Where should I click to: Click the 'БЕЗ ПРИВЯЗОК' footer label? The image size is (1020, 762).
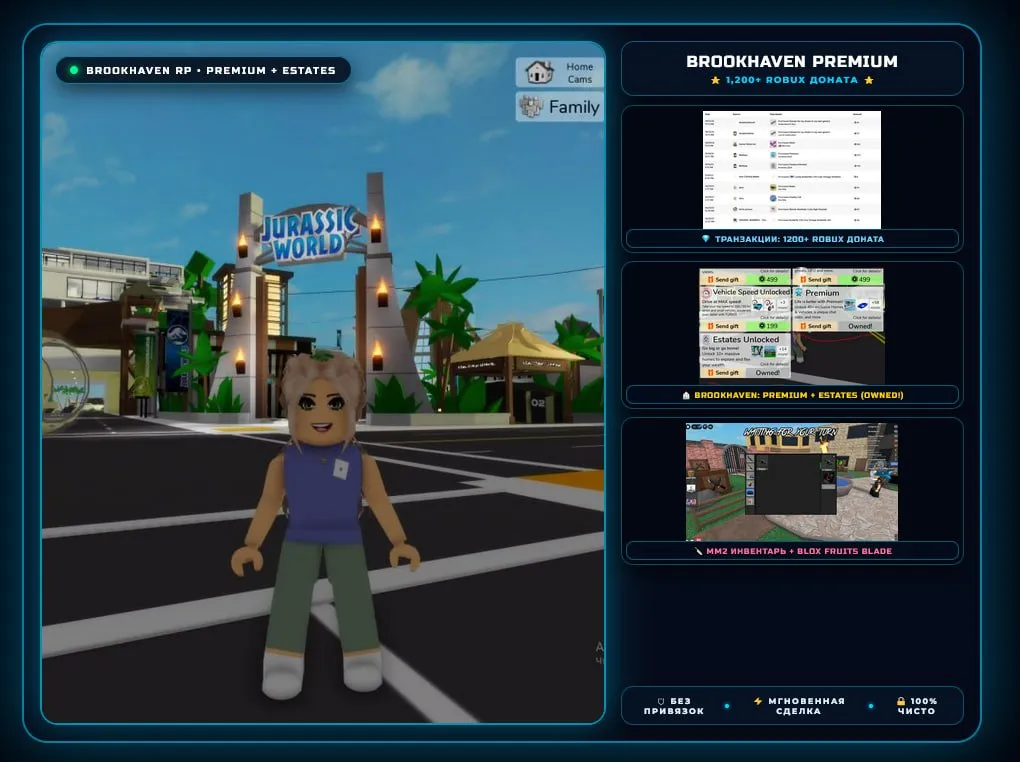click(x=674, y=706)
